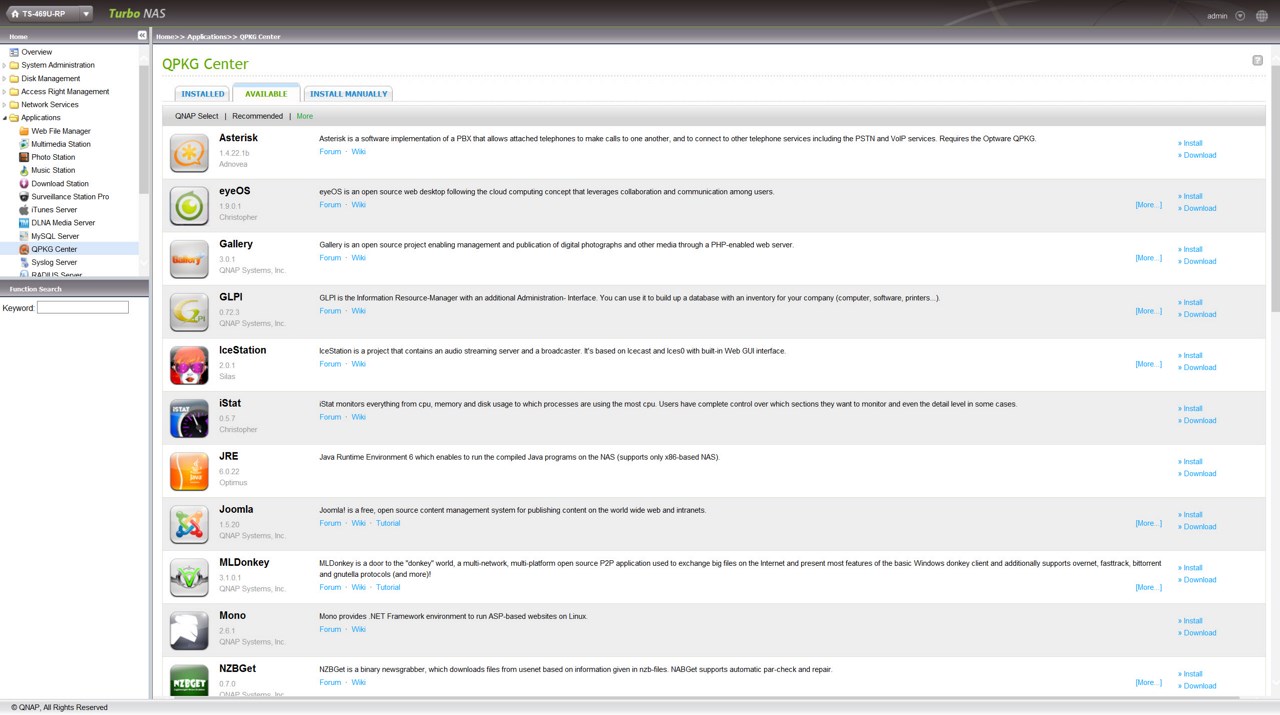Expand System Administration tree node
1280x715 pixels.
pos(4,65)
